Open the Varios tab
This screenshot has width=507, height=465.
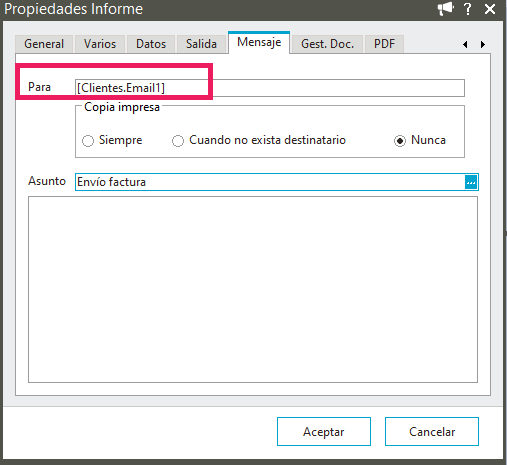(100, 44)
